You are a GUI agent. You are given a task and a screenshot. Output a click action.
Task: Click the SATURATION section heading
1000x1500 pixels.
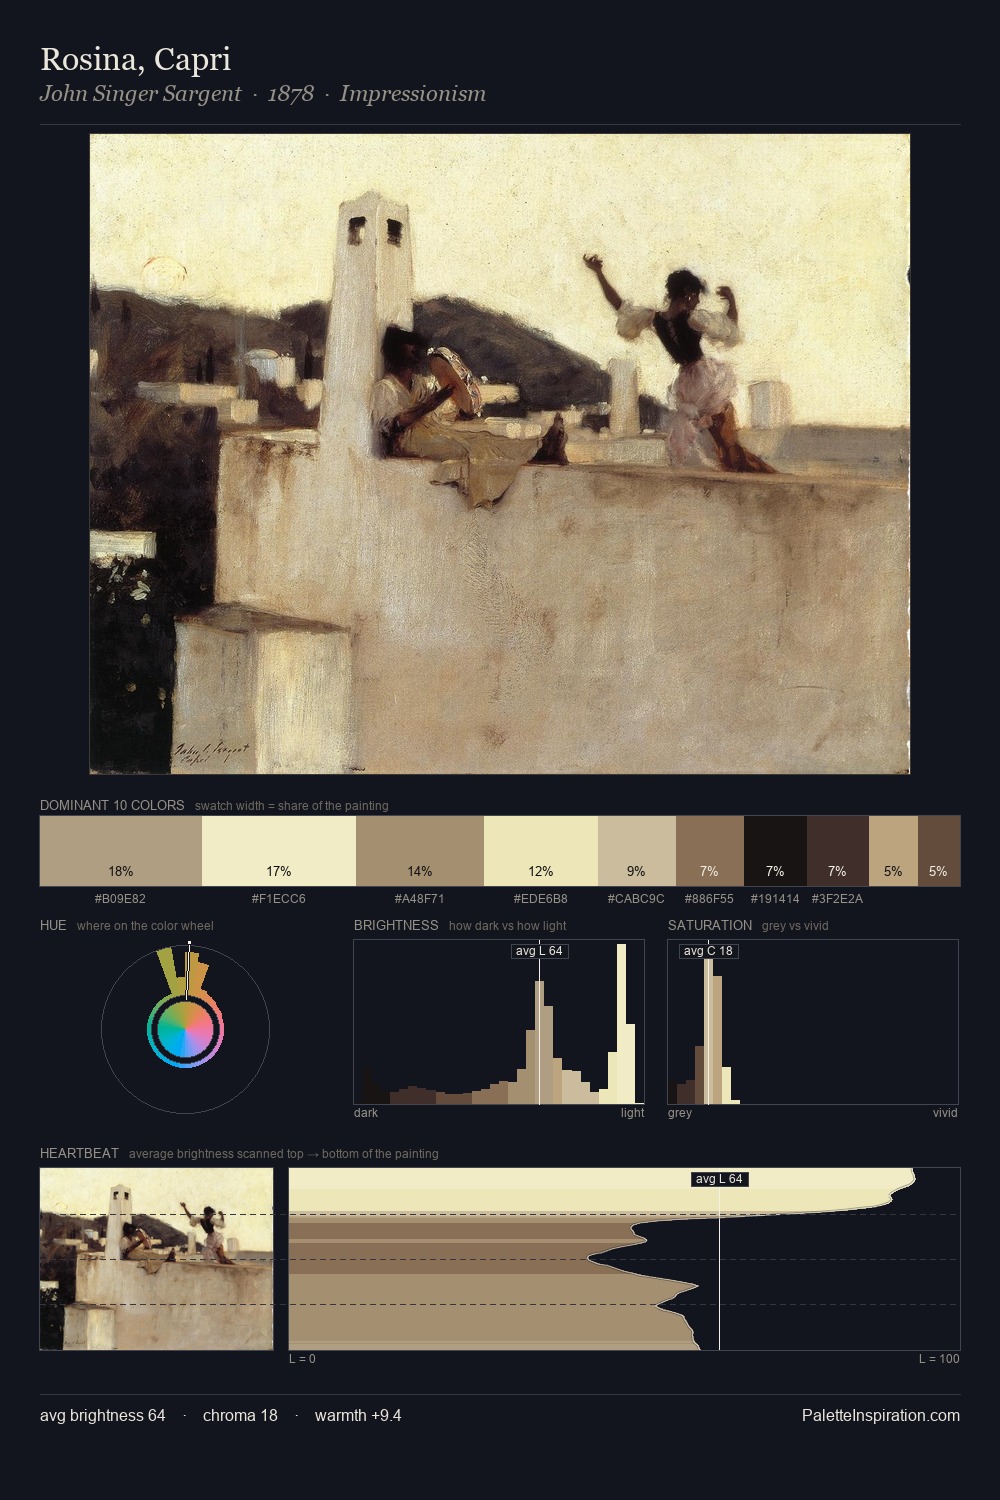coord(710,925)
